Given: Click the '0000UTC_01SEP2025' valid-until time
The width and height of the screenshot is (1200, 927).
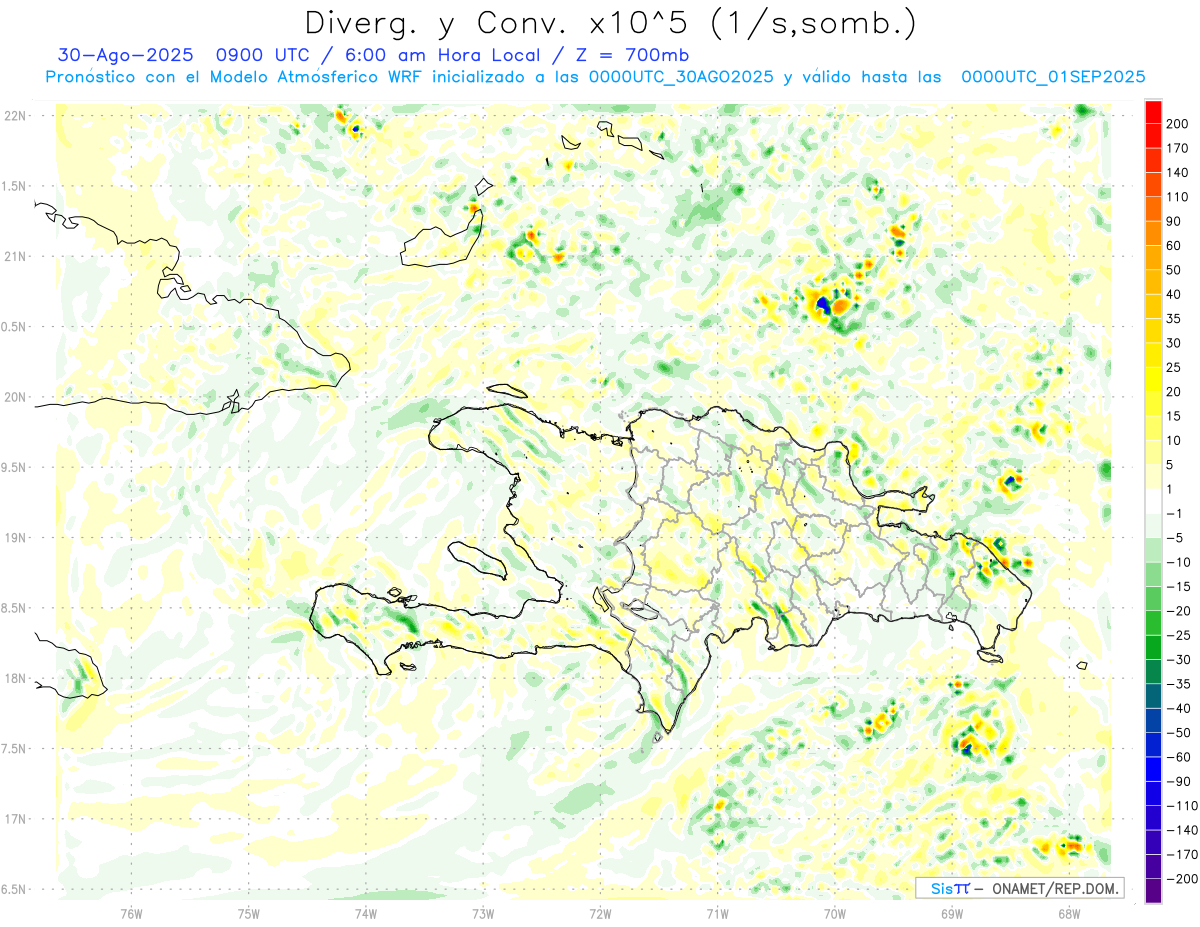Looking at the screenshot, I should tap(1052, 77).
